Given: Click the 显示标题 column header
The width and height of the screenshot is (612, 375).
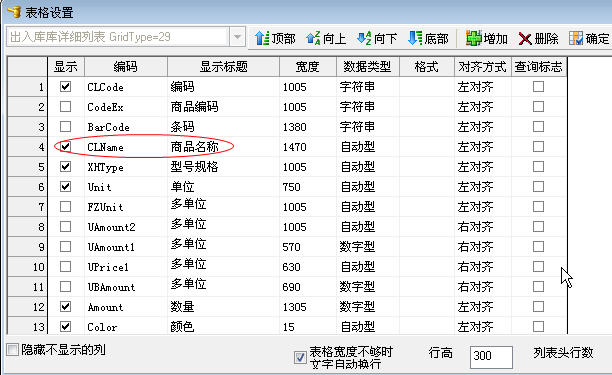Looking at the screenshot, I should (224, 67).
